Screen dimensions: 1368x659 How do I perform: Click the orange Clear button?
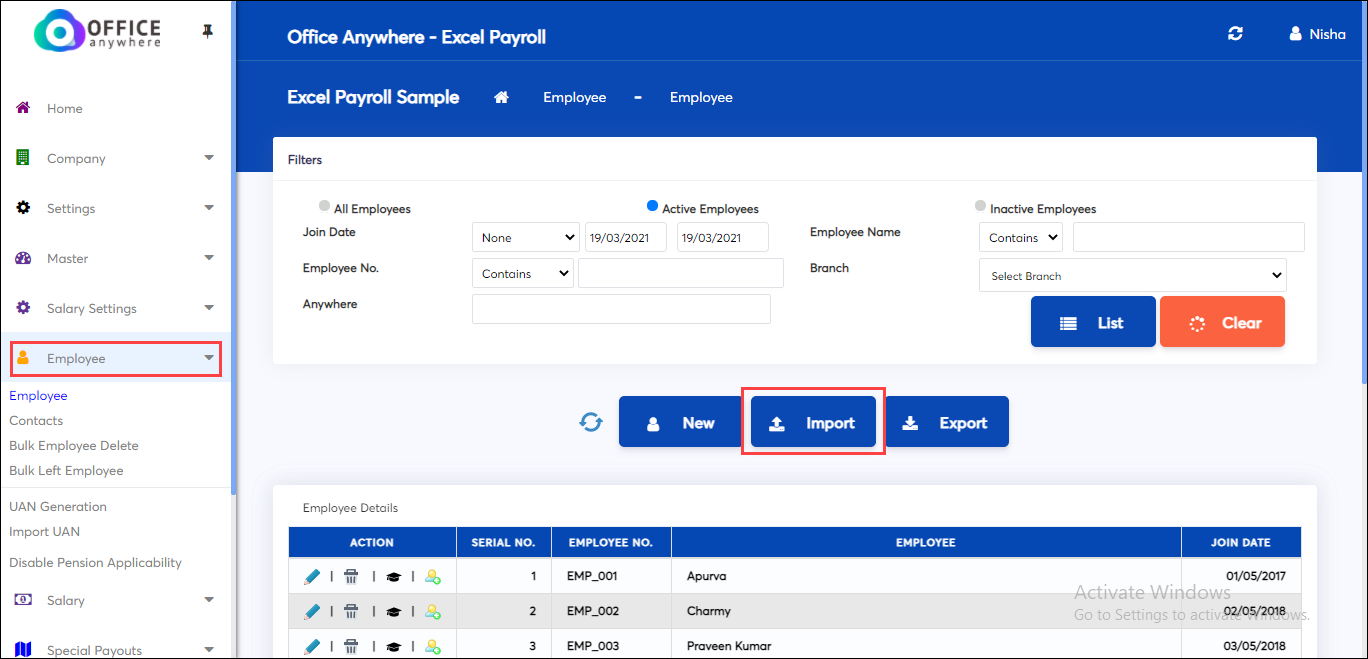coord(1222,322)
